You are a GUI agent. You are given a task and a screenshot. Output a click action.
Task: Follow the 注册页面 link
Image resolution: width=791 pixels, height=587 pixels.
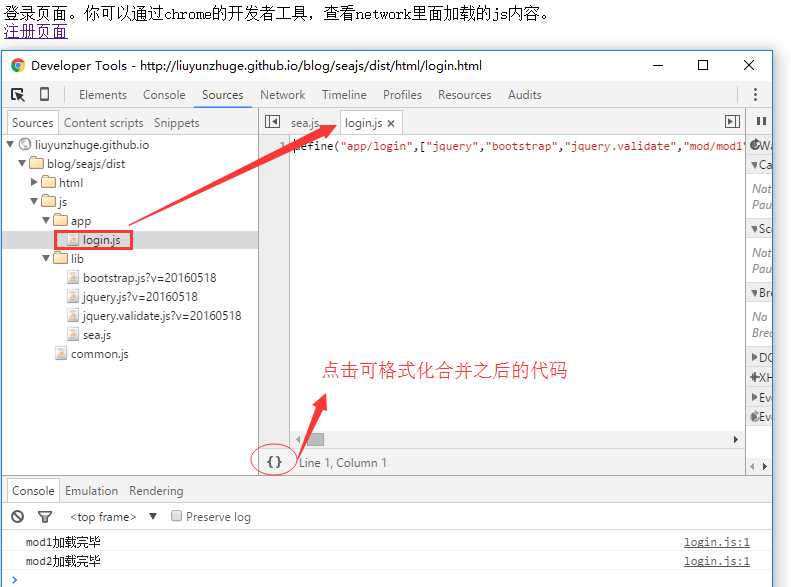click(35, 31)
